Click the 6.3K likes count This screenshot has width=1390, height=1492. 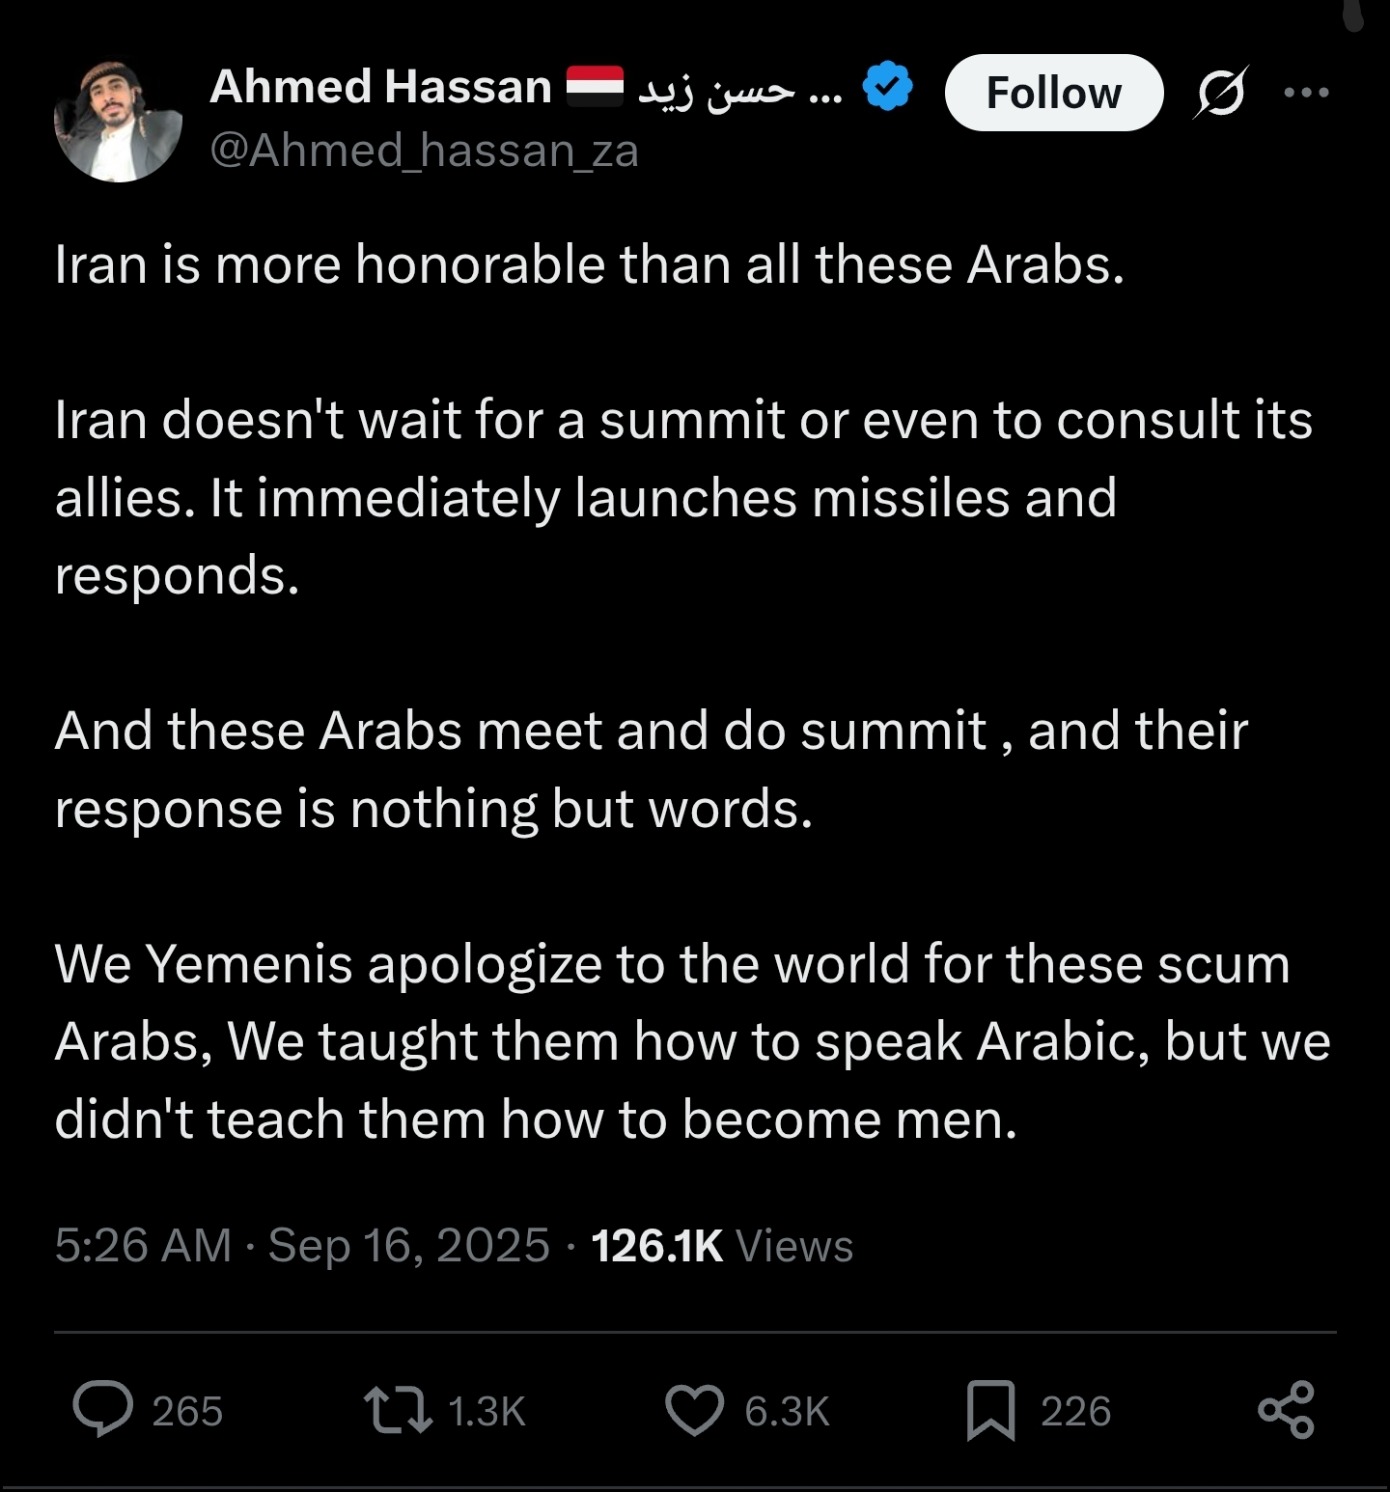[787, 1411]
